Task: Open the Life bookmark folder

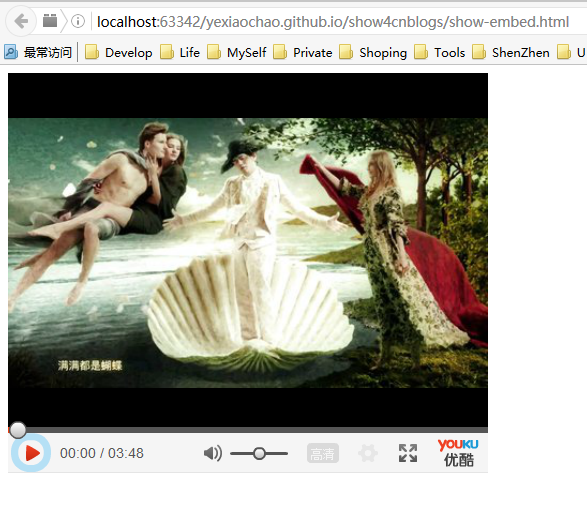Action: coord(180,52)
